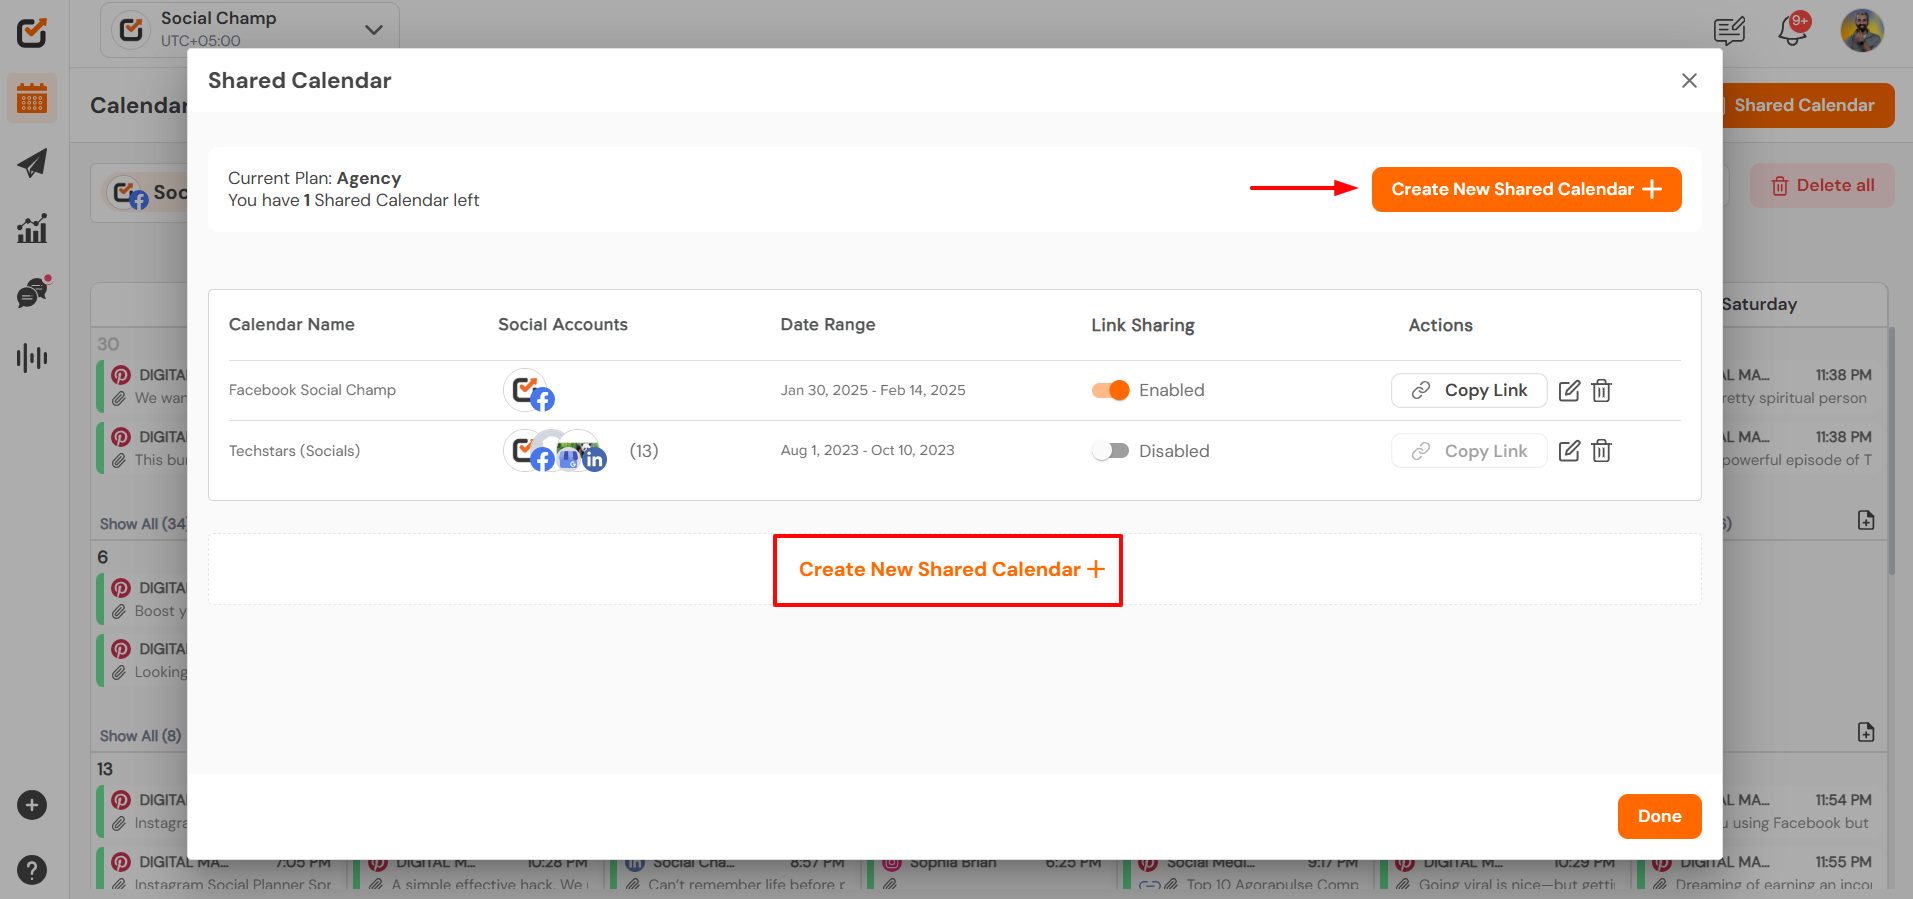The height and width of the screenshot is (899, 1913).
Task: Open the Engage chat bubbles icon
Action: (x=32, y=293)
